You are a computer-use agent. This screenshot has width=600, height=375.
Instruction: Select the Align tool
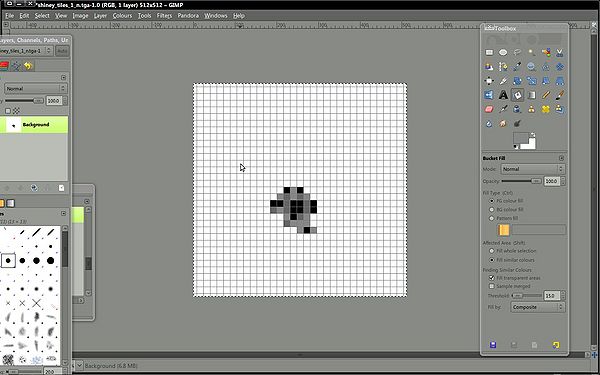(489, 81)
